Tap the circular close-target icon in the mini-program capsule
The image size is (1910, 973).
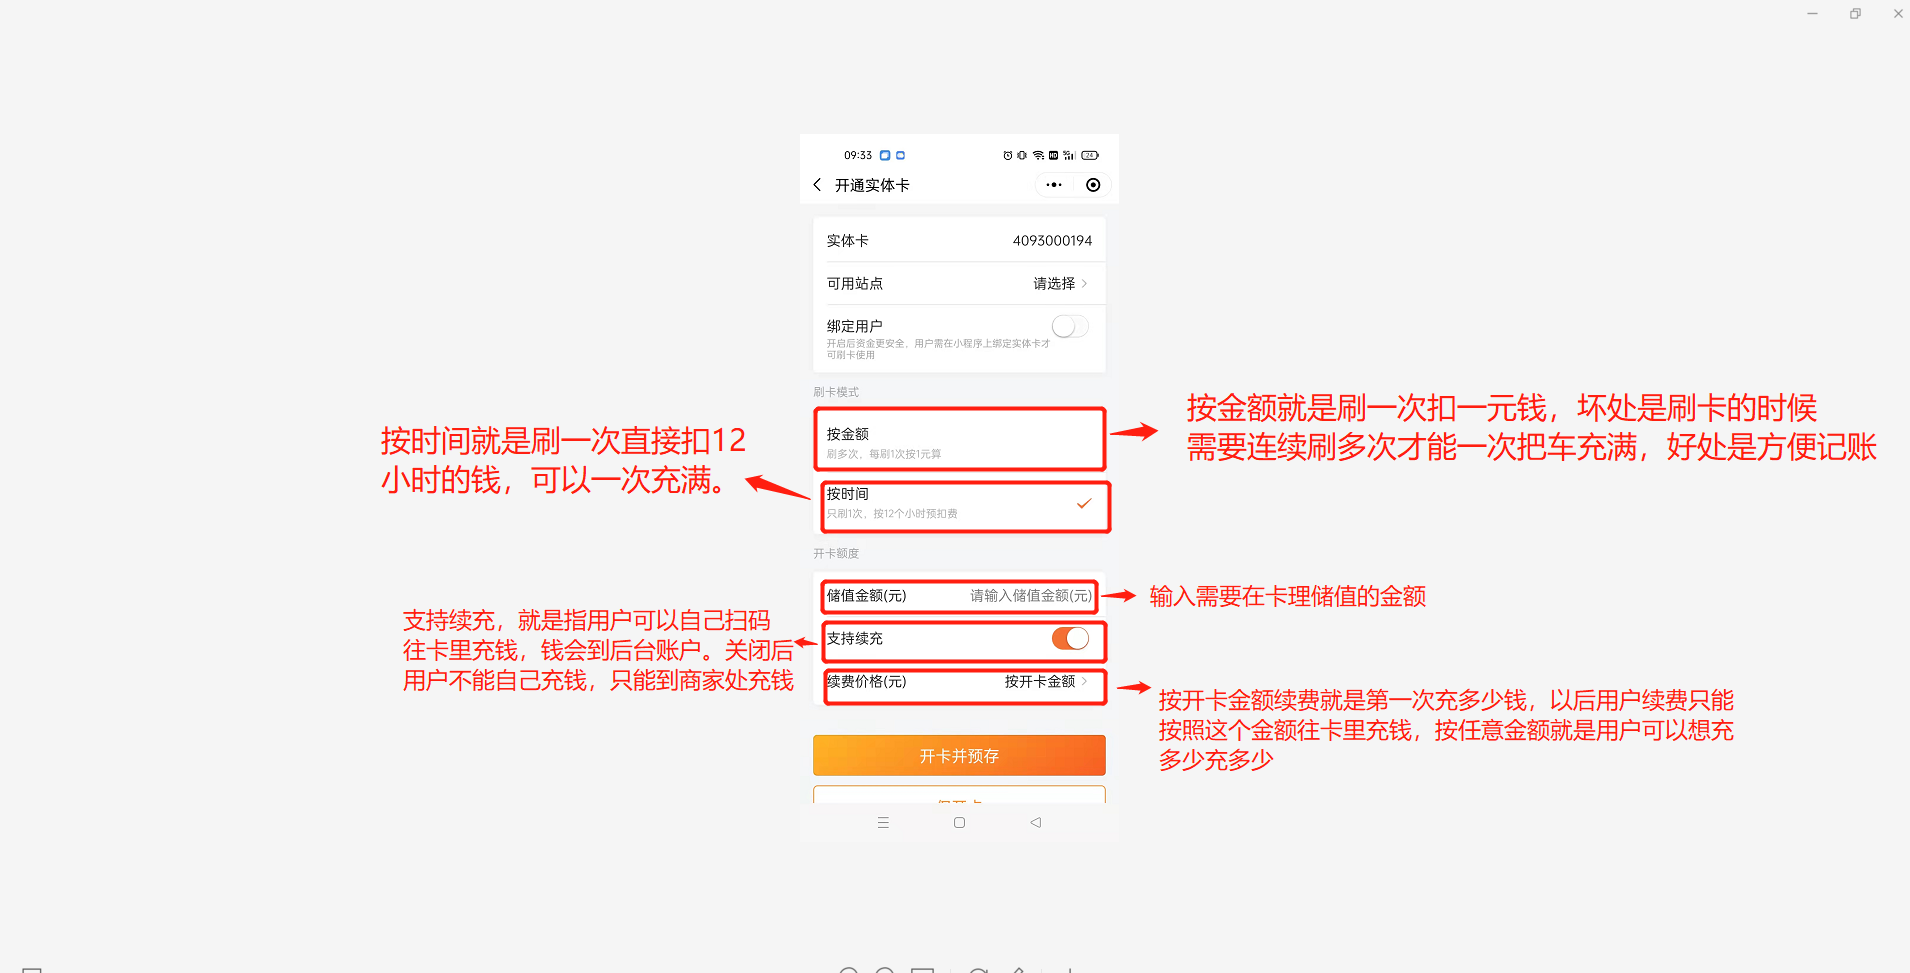1093,185
